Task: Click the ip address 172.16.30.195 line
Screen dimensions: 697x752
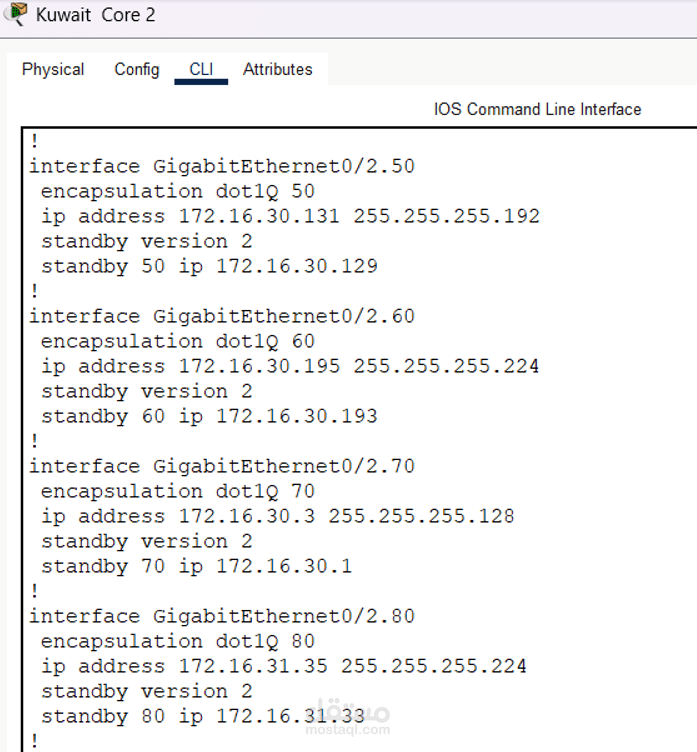Action: pos(290,367)
